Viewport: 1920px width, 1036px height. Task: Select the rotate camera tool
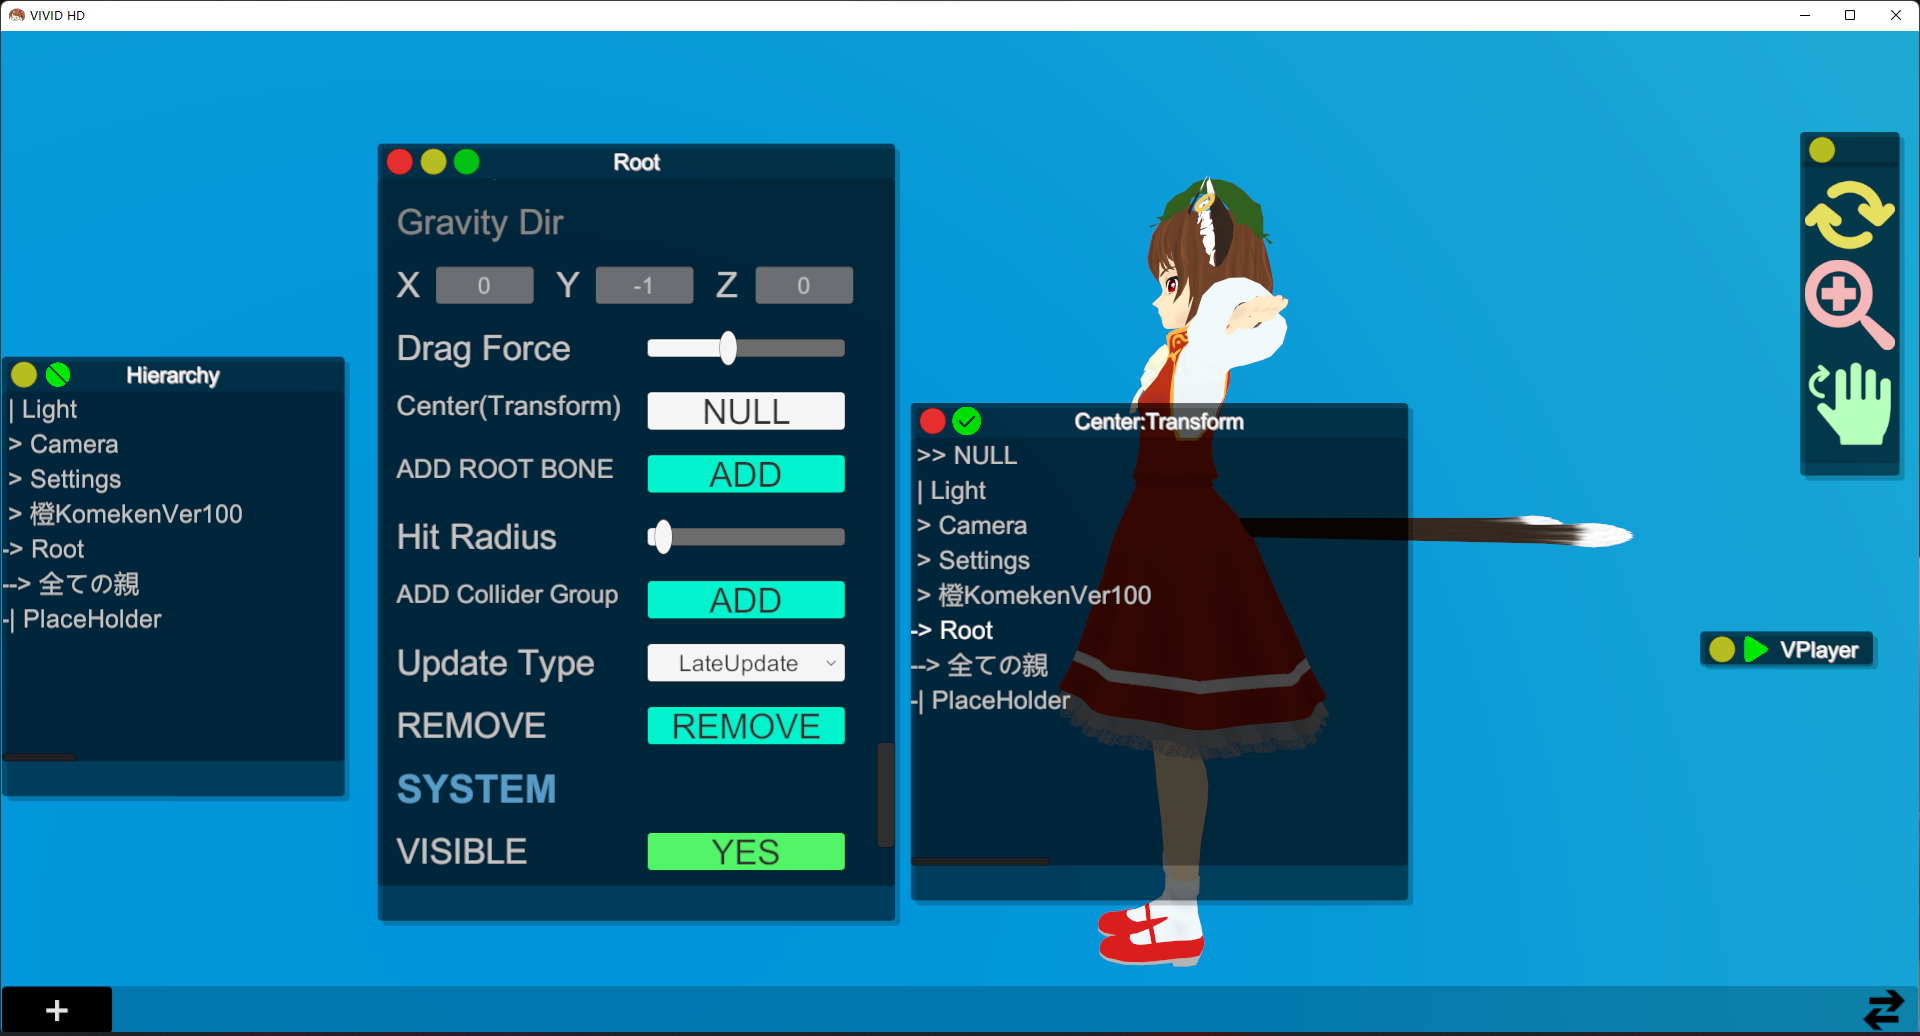[x=1849, y=214]
